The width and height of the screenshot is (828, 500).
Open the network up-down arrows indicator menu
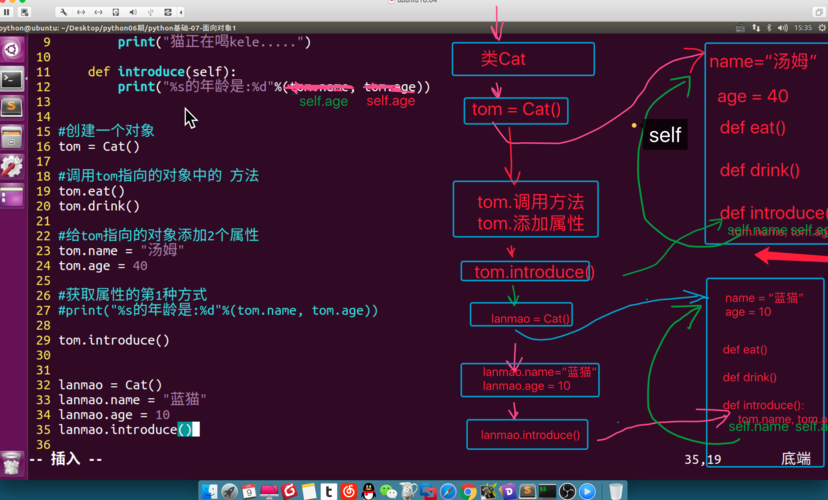pos(756,27)
